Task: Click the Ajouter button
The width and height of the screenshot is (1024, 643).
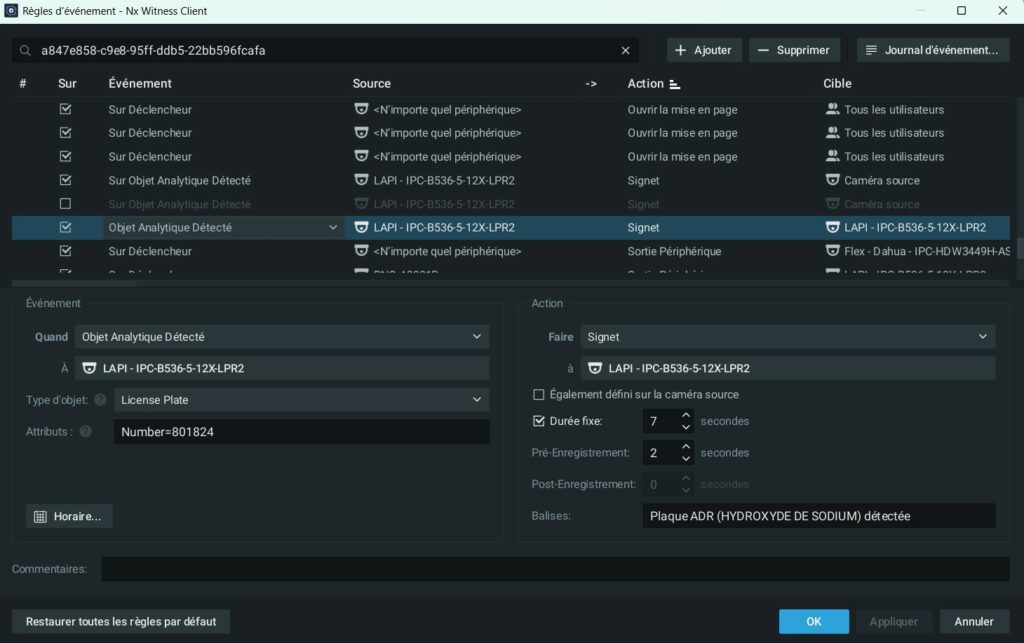Action: point(703,50)
